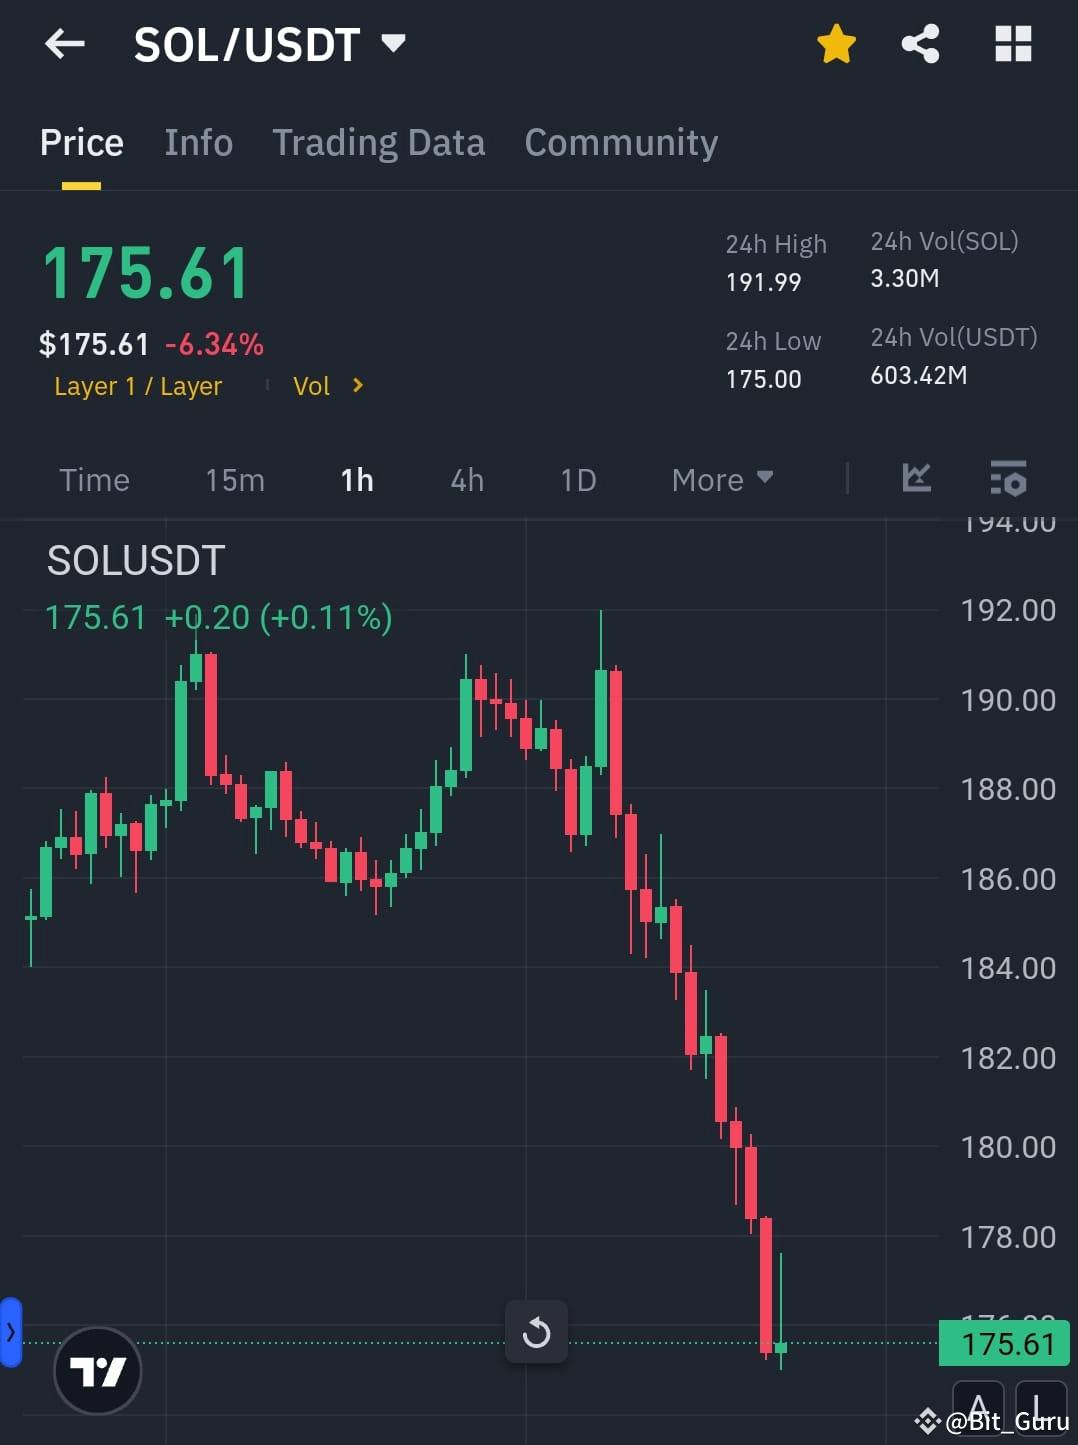The image size is (1078, 1445).
Task: Open the Community tab
Action: click(620, 142)
